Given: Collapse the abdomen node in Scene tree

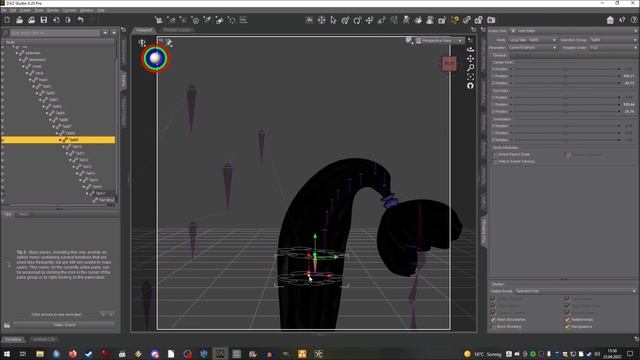Looking at the screenshot, I should [x=17, y=53].
